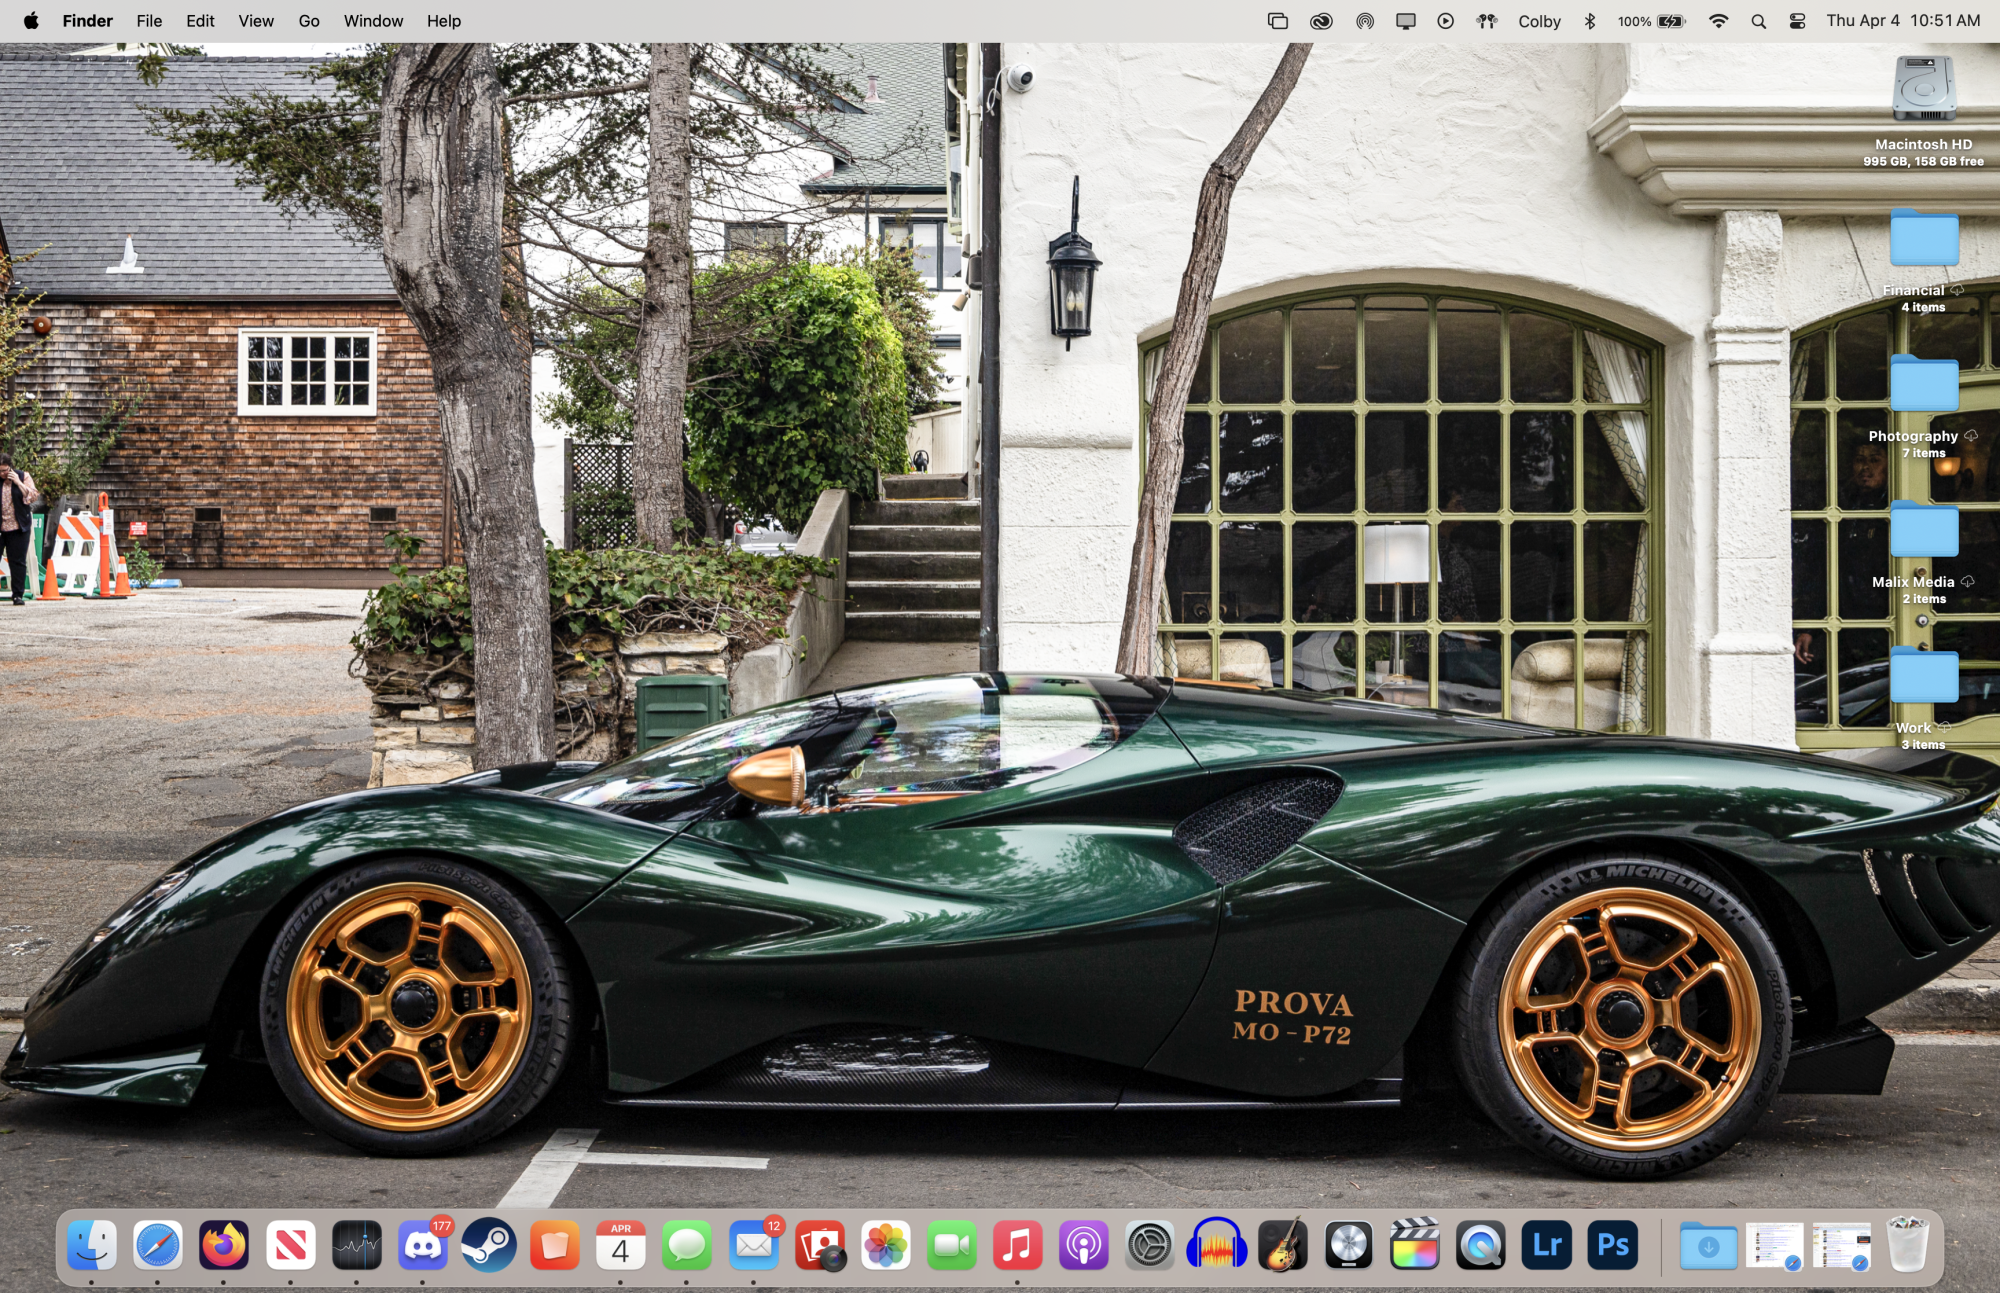Screen dimensions: 2000x1293
Task: Click the AirDrop menu bar icon
Action: (1365, 21)
